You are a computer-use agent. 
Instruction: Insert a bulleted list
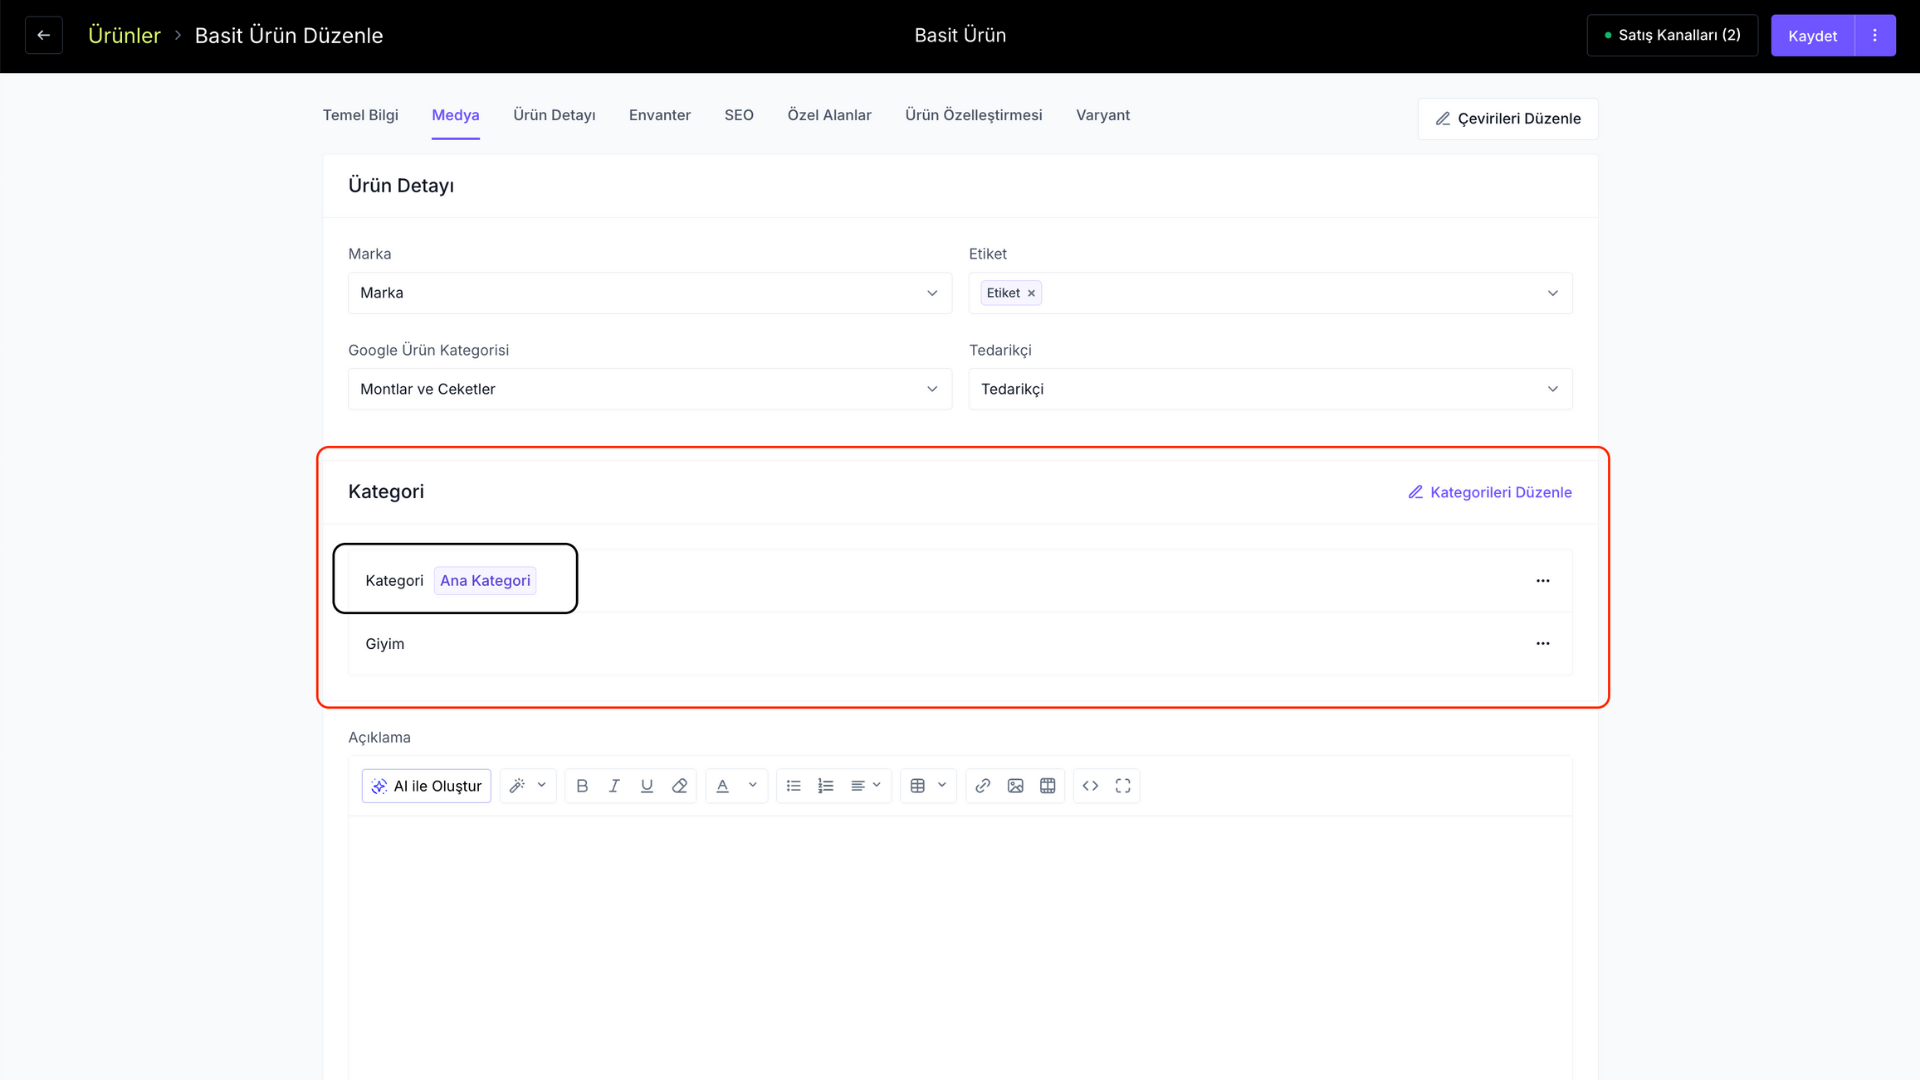click(x=794, y=786)
